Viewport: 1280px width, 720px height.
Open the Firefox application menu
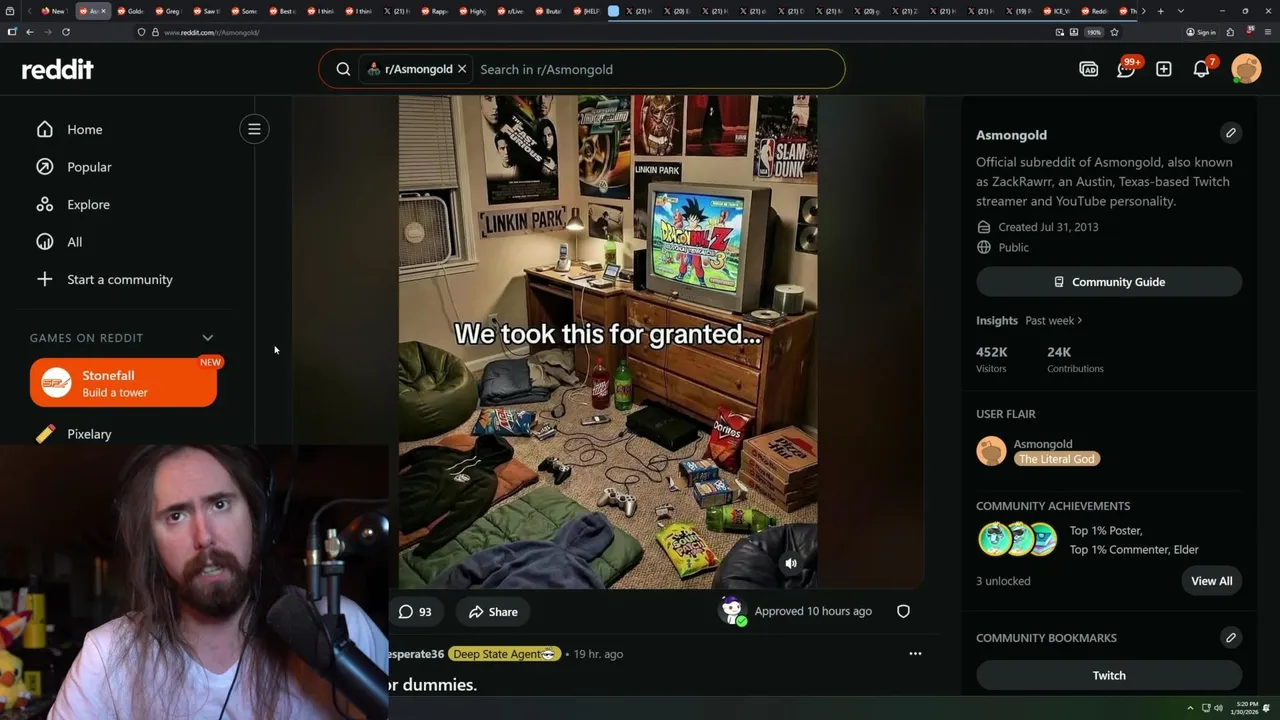pos(1268,32)
